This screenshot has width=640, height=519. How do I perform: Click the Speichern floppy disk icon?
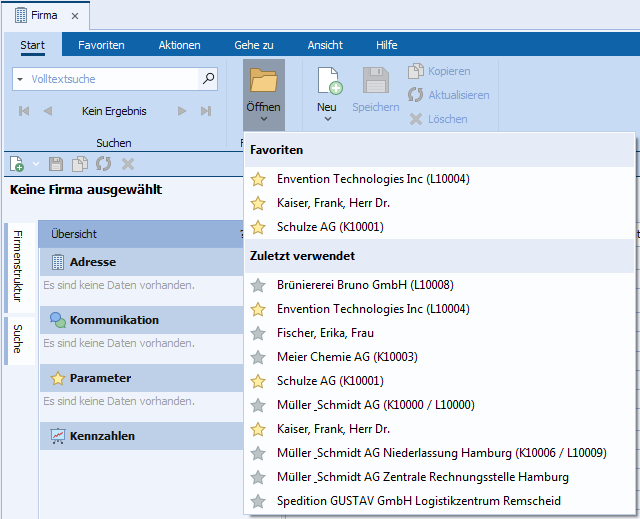pos(375,81)
